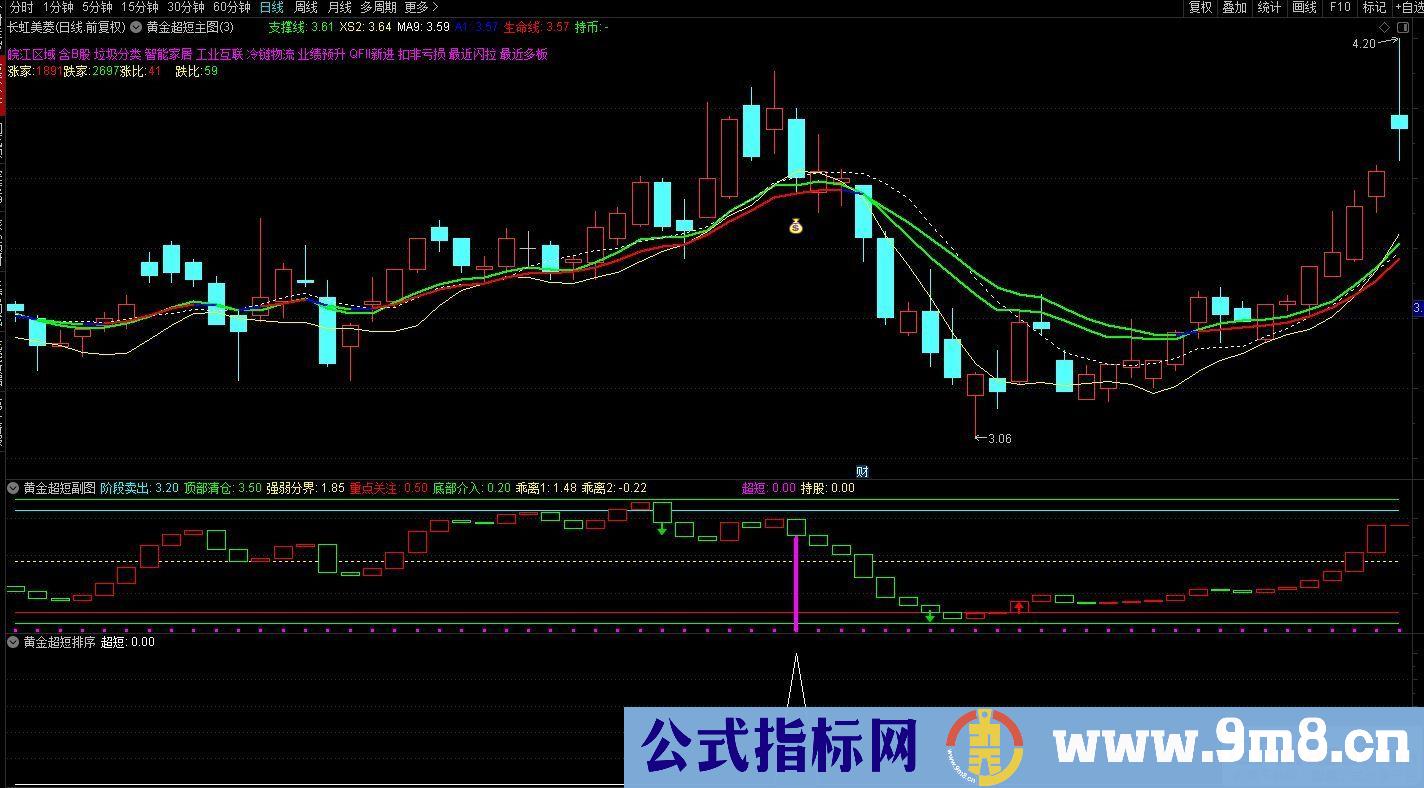Open main chart indicator dropdown arrow

136,27
